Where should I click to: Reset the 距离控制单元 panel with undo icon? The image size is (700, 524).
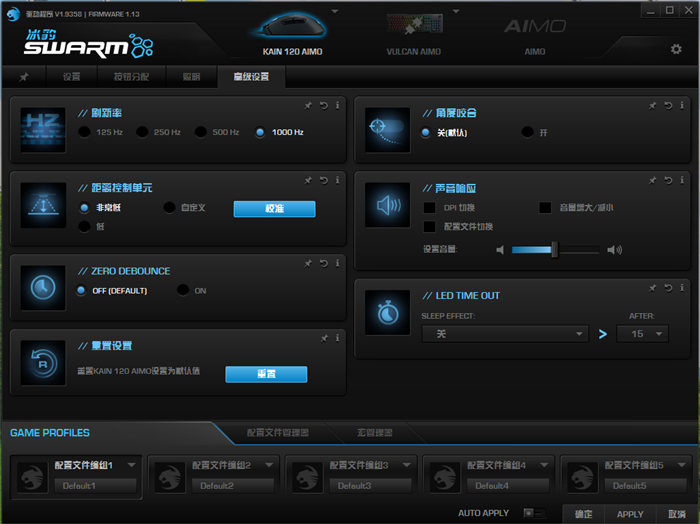pos(323,180)
